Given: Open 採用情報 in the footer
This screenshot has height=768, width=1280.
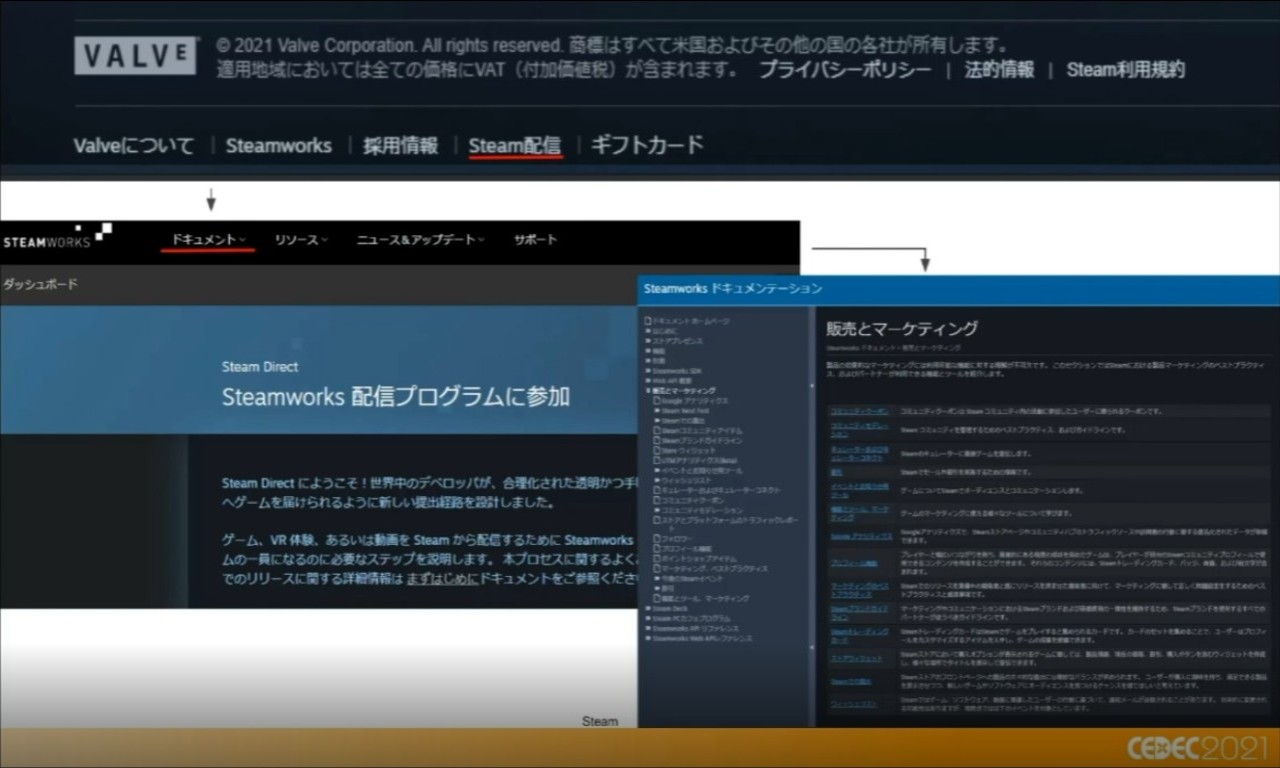Looking at the screenshot, I should (400, 145).
